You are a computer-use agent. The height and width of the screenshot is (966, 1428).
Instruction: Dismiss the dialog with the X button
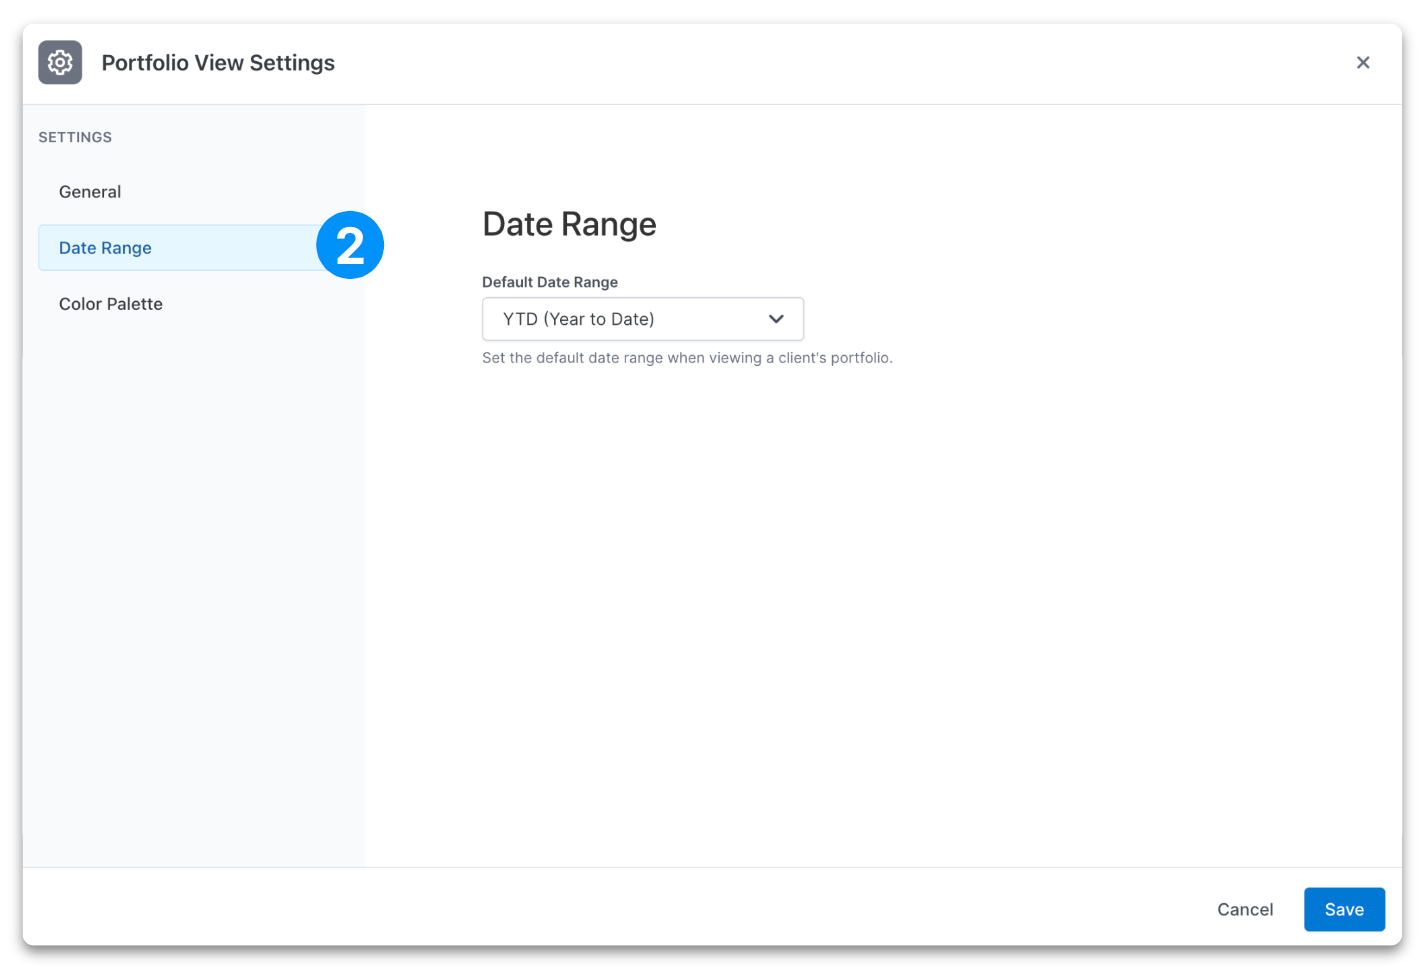click(x=1363, y=62)
